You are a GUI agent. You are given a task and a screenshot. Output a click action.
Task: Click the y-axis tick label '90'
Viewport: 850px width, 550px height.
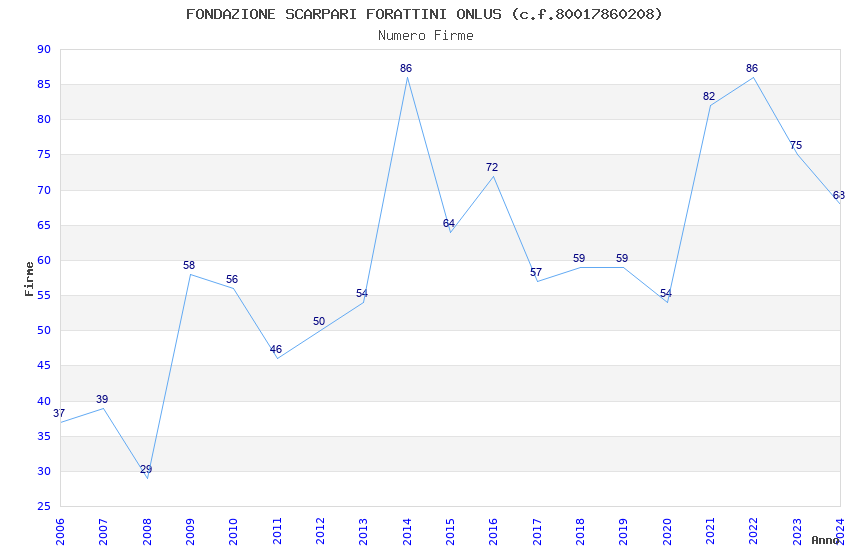(x=44, y=49)
